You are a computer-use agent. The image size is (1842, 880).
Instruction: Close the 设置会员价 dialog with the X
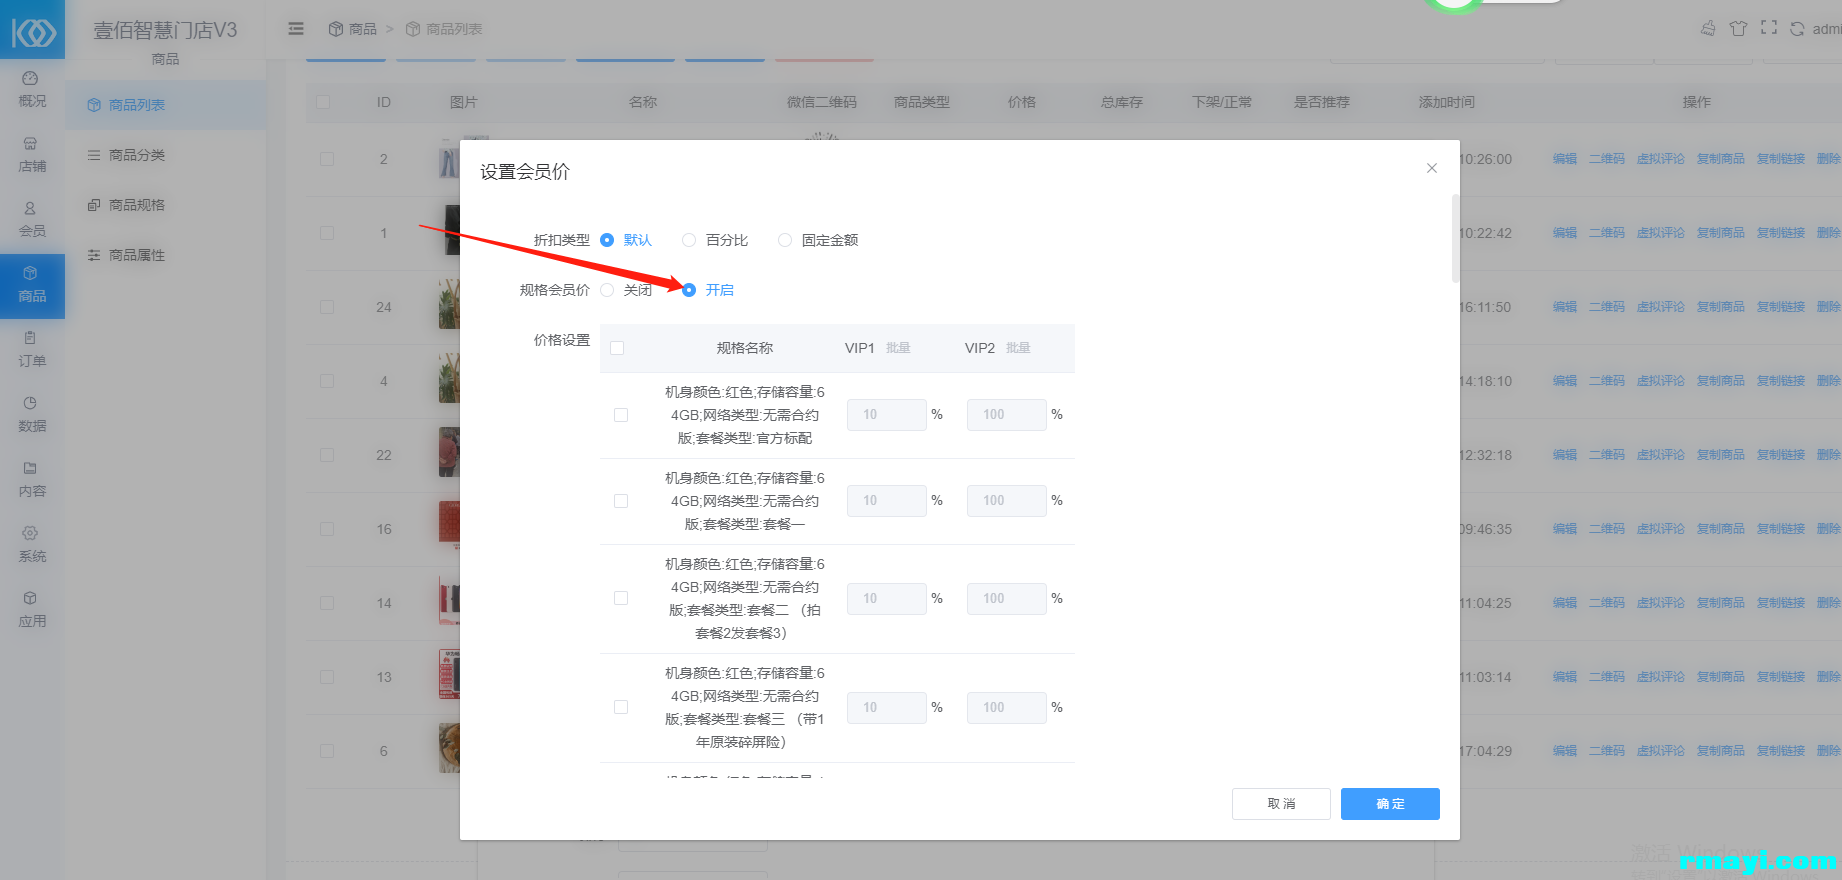tap(1432, 168)
